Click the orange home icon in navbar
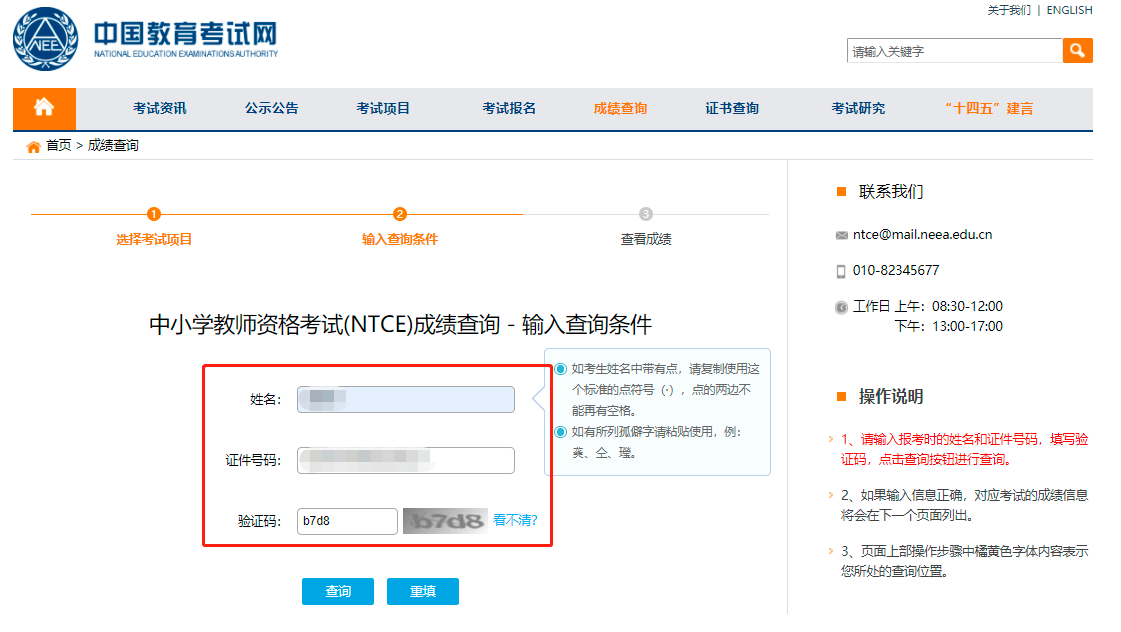The image size is (1121, 632). 44,108
